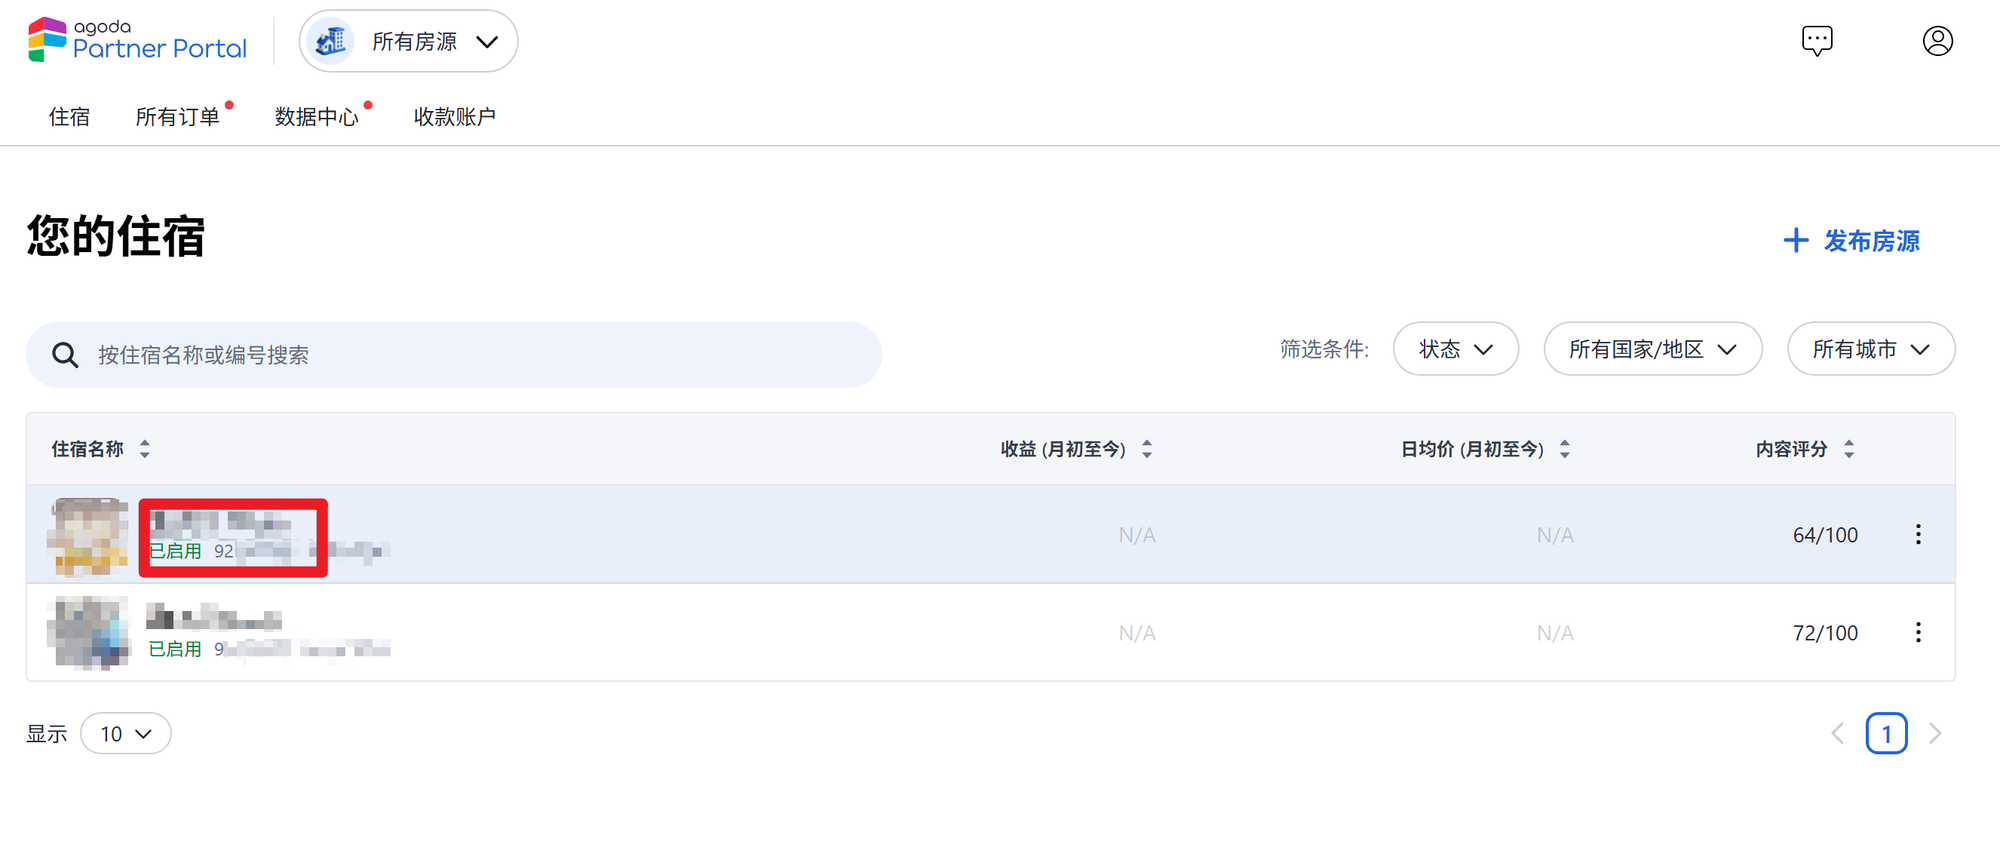Screen dimensions: 2000x851
Task: Switch to the 数据中心 tab
Action: [x=316, y=117]
